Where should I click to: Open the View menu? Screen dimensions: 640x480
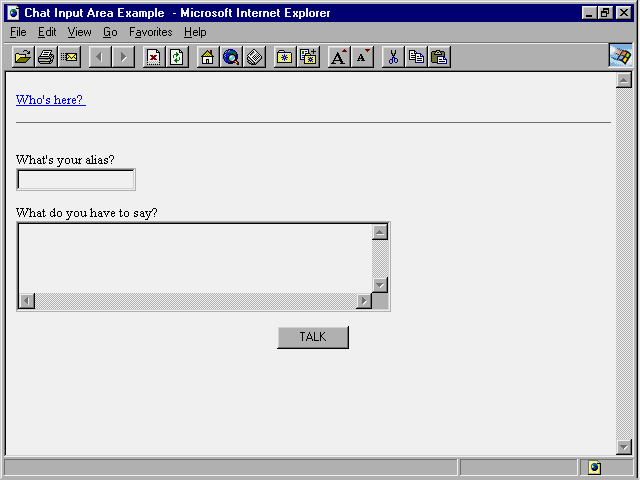pyautogui.click(x=79, y=32)
